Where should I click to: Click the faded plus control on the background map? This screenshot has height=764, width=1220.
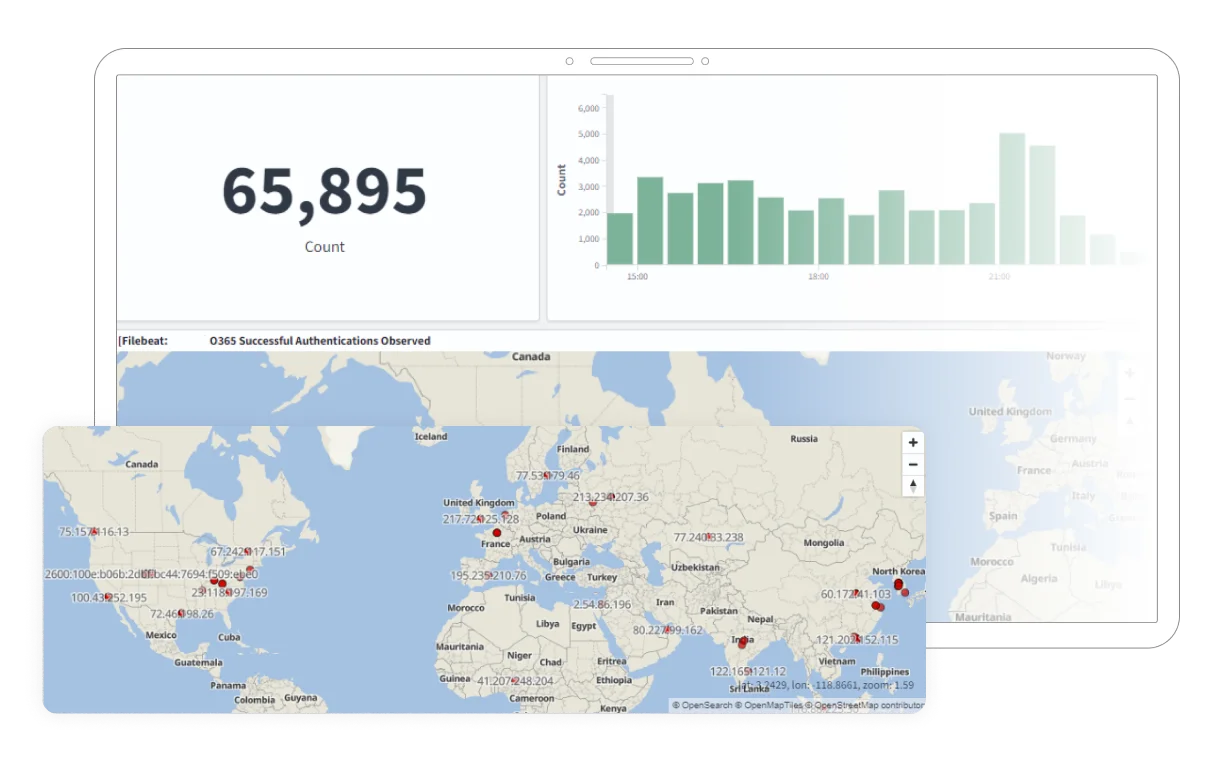pyautogui.click(x=1130, y=373)
